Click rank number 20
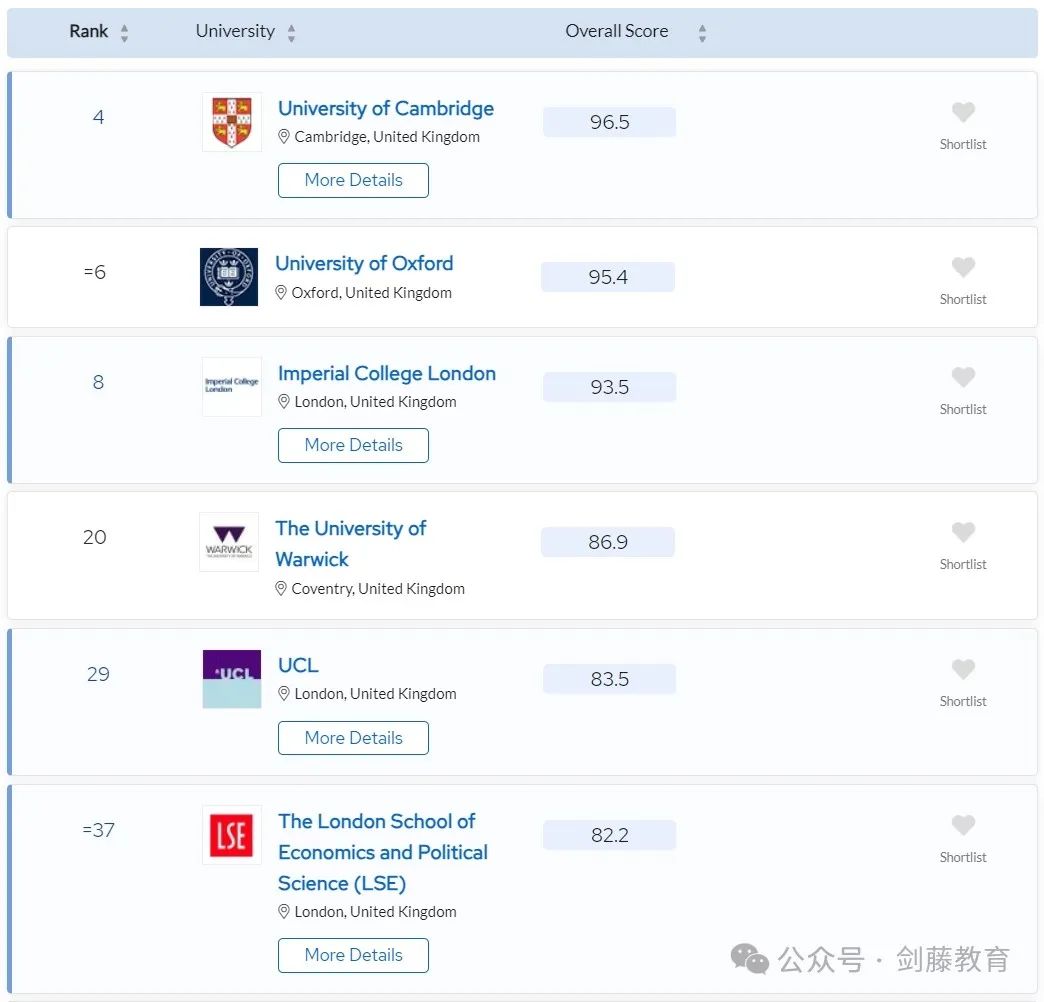The width and height of the screenshot is (1044, 1002). point(95,537)
